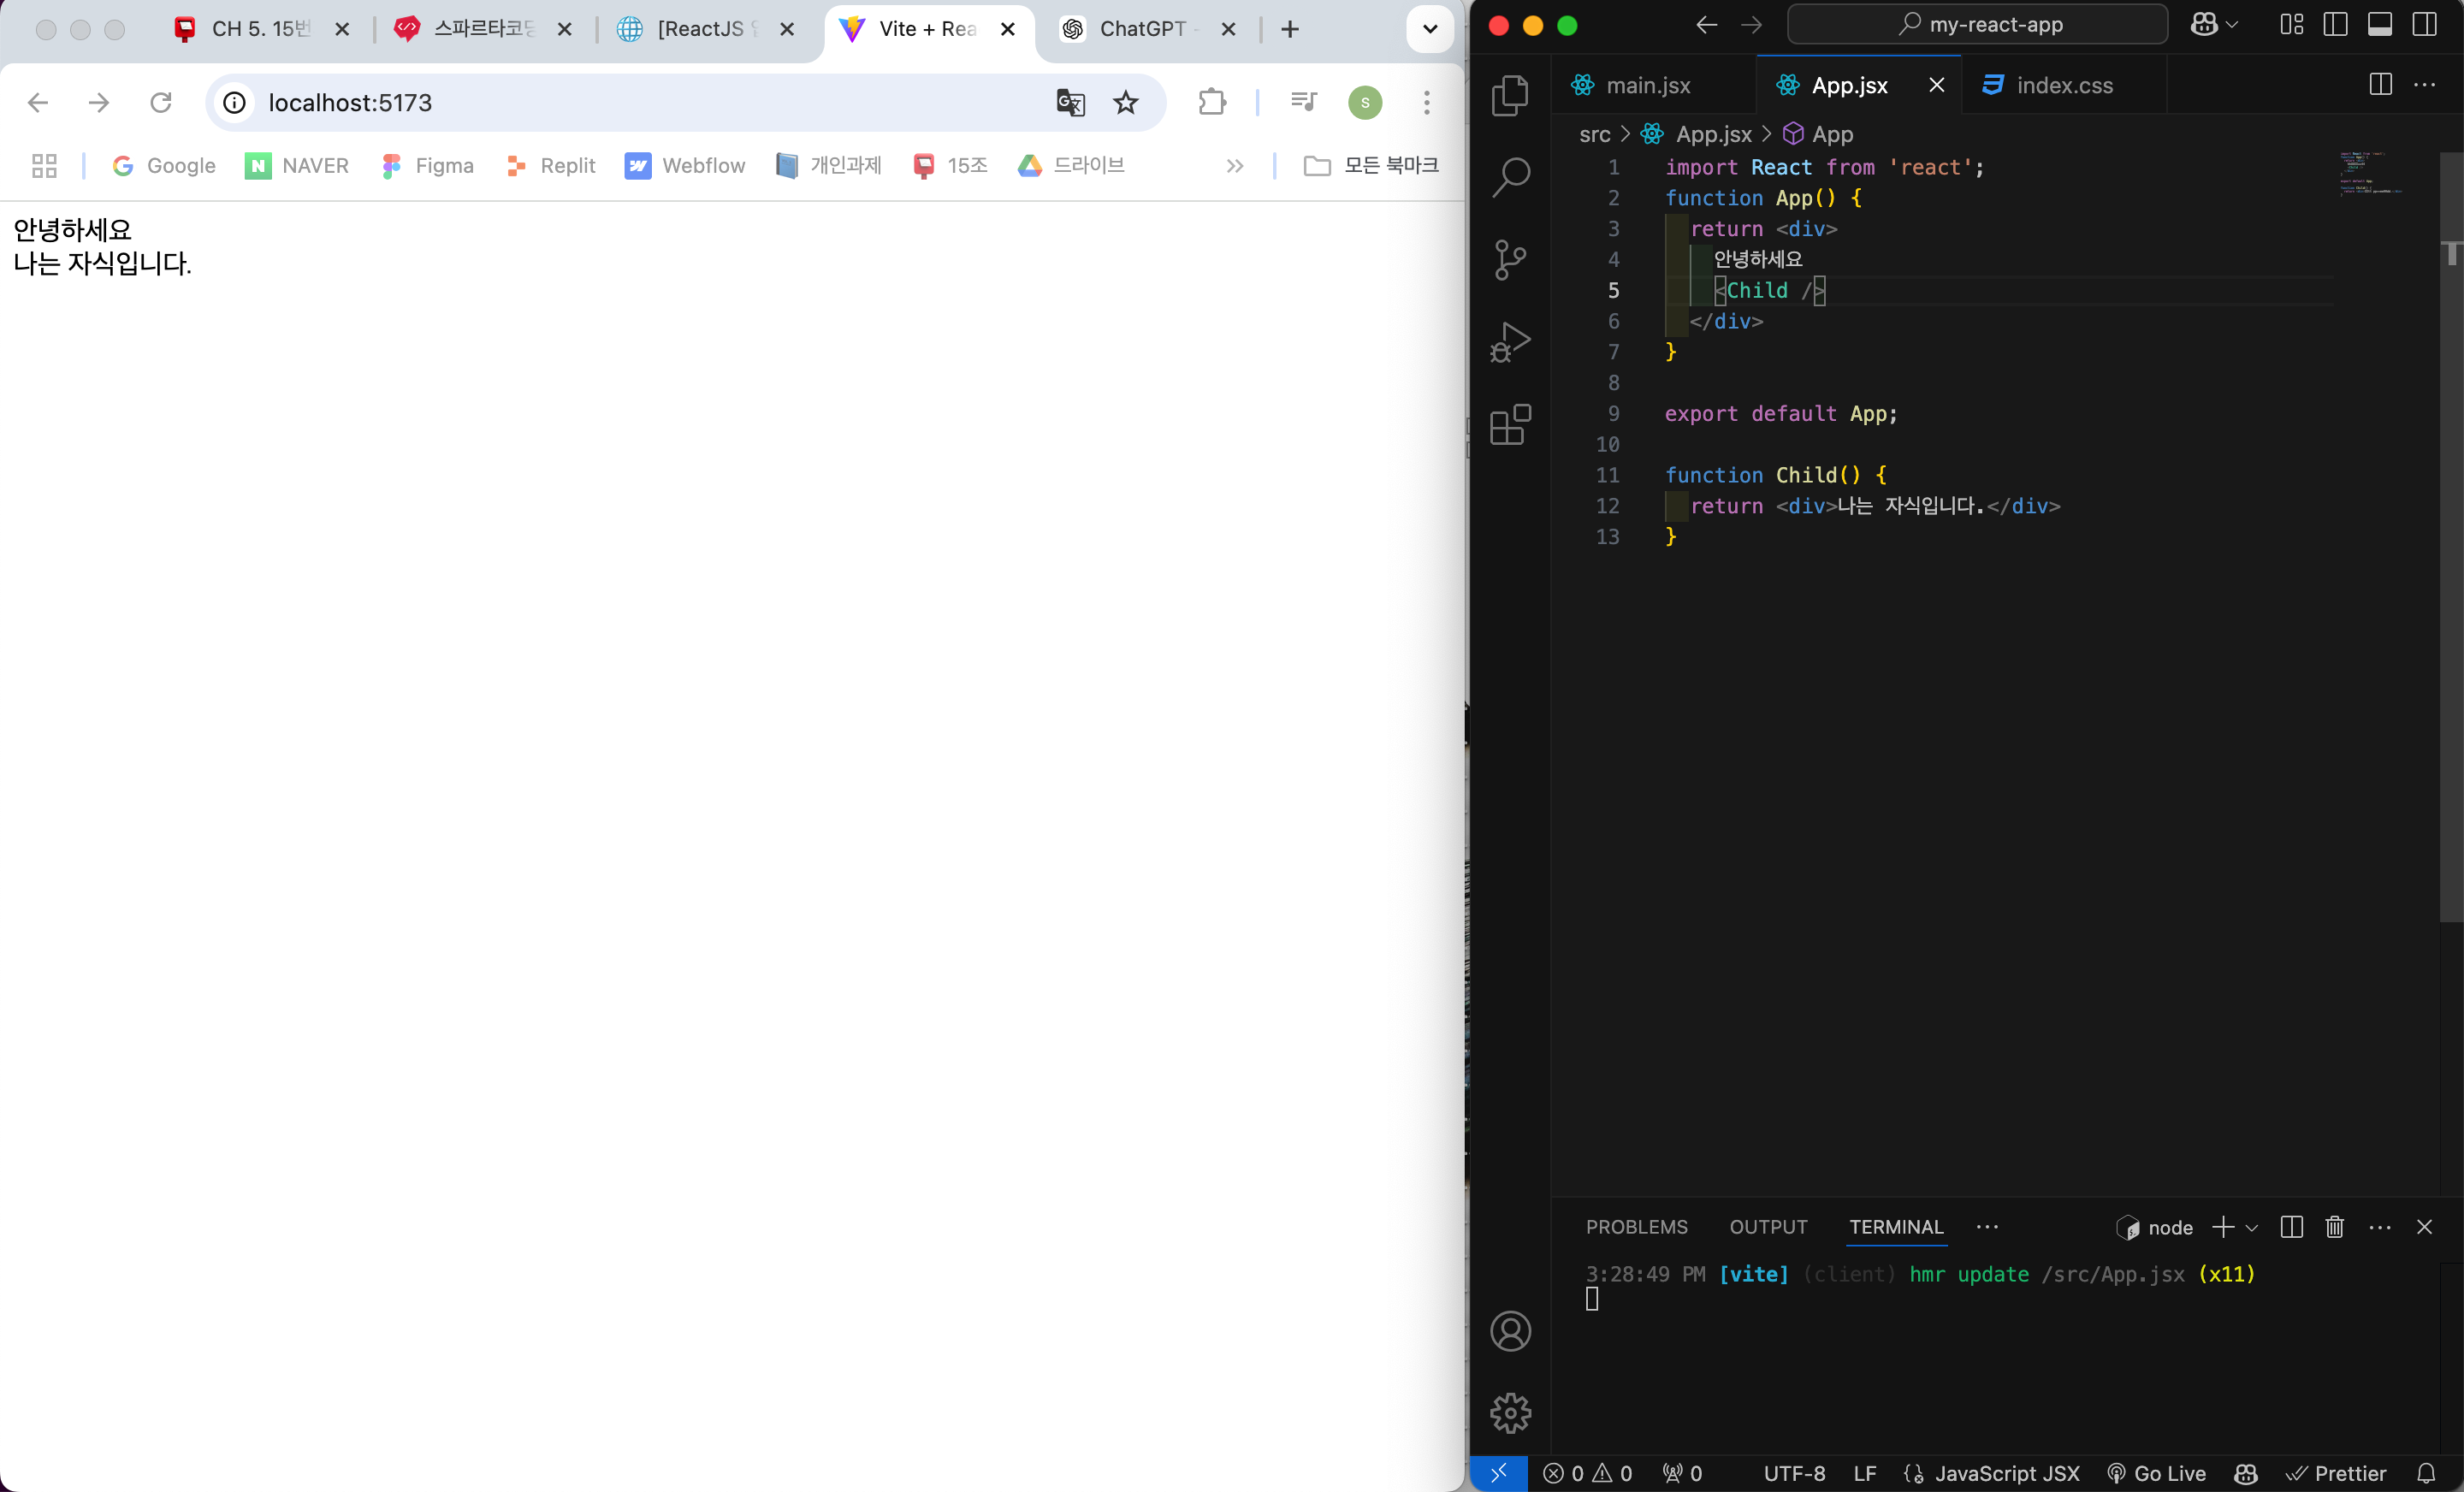
Task: Open the Extensions view
Action: click(x=1510, y=425)
